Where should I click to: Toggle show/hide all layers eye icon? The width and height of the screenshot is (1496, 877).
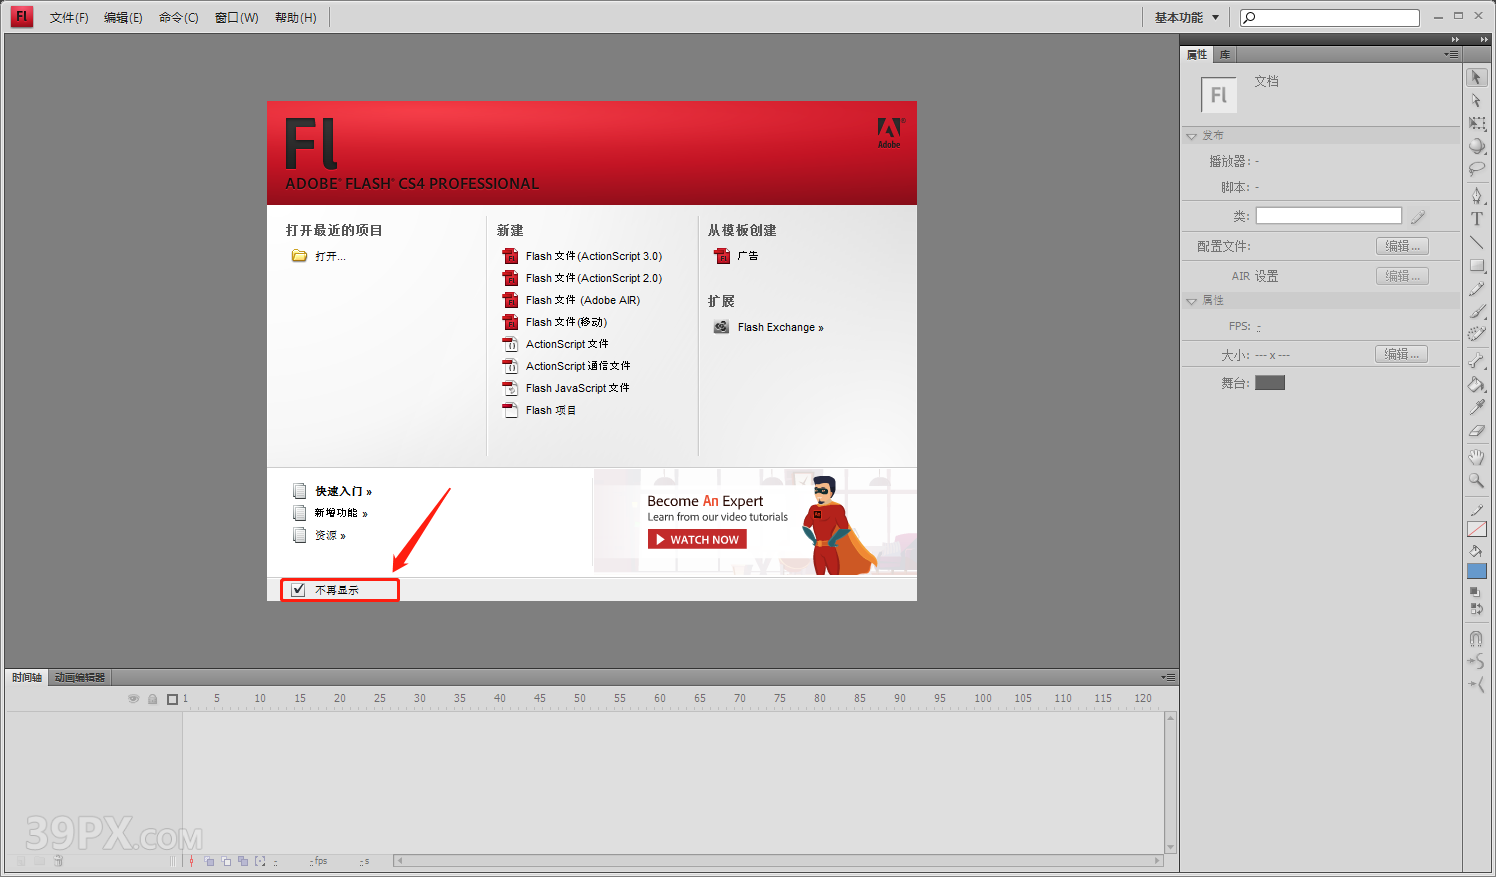pyautogui.click(x=133, y=699)
